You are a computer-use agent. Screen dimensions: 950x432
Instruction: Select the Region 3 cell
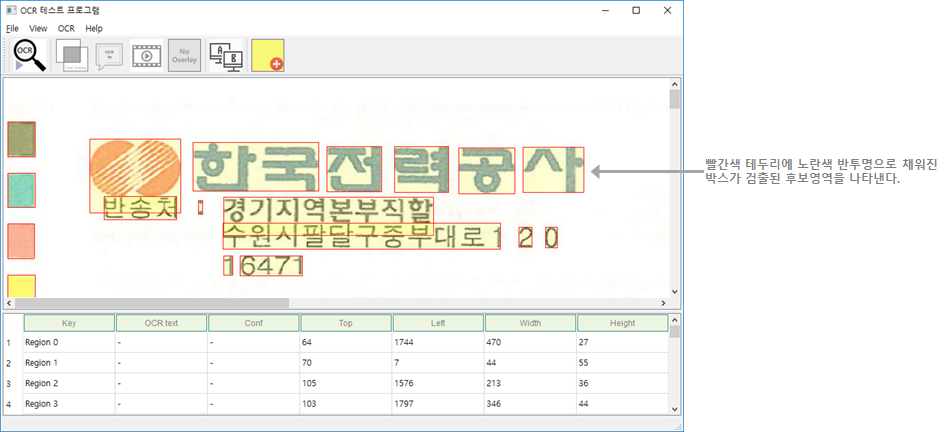pyautogui.click(x=69, y=404)
